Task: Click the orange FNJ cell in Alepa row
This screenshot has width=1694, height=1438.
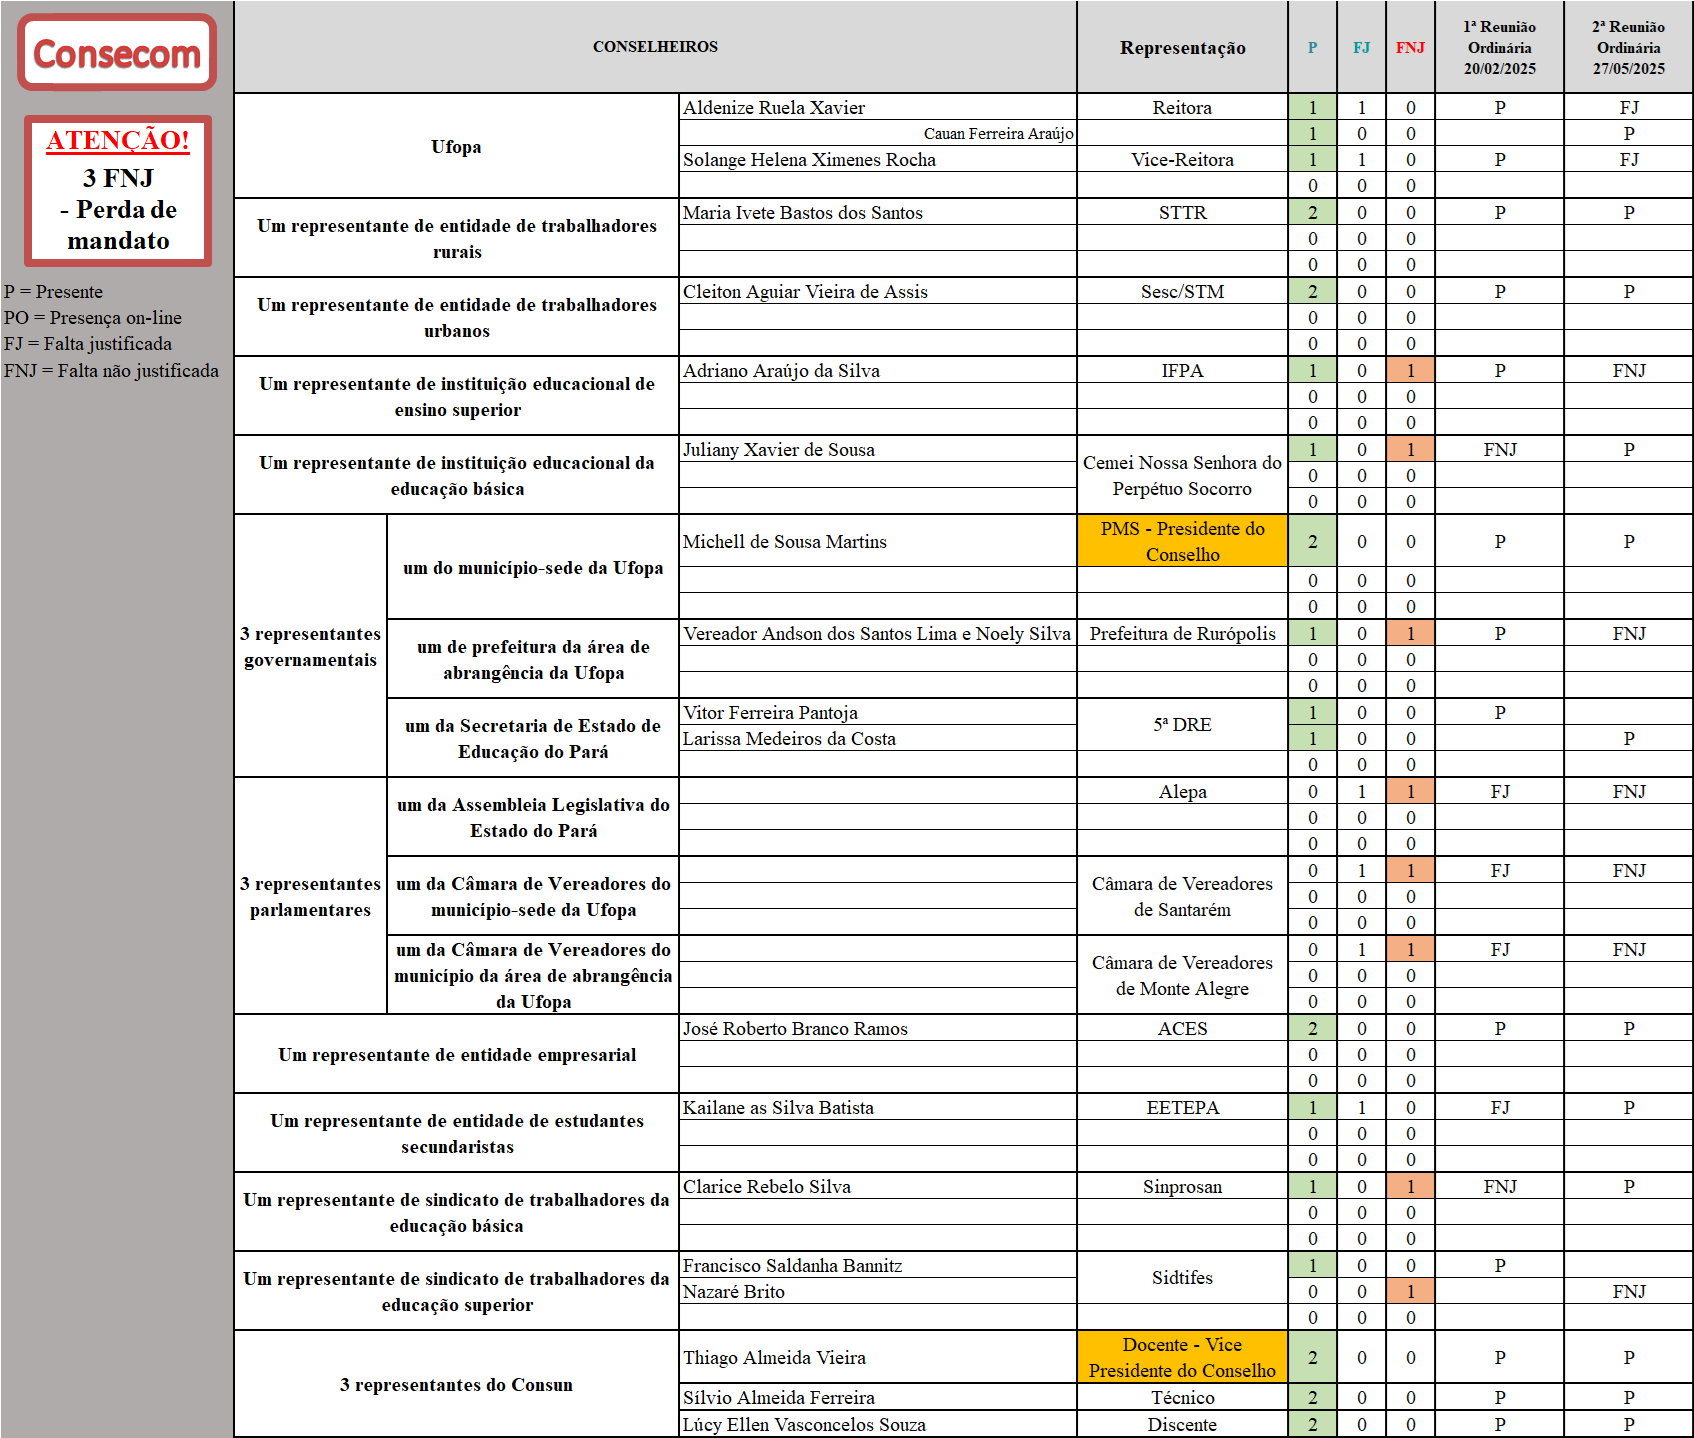Action: (x=1409, y=790)
